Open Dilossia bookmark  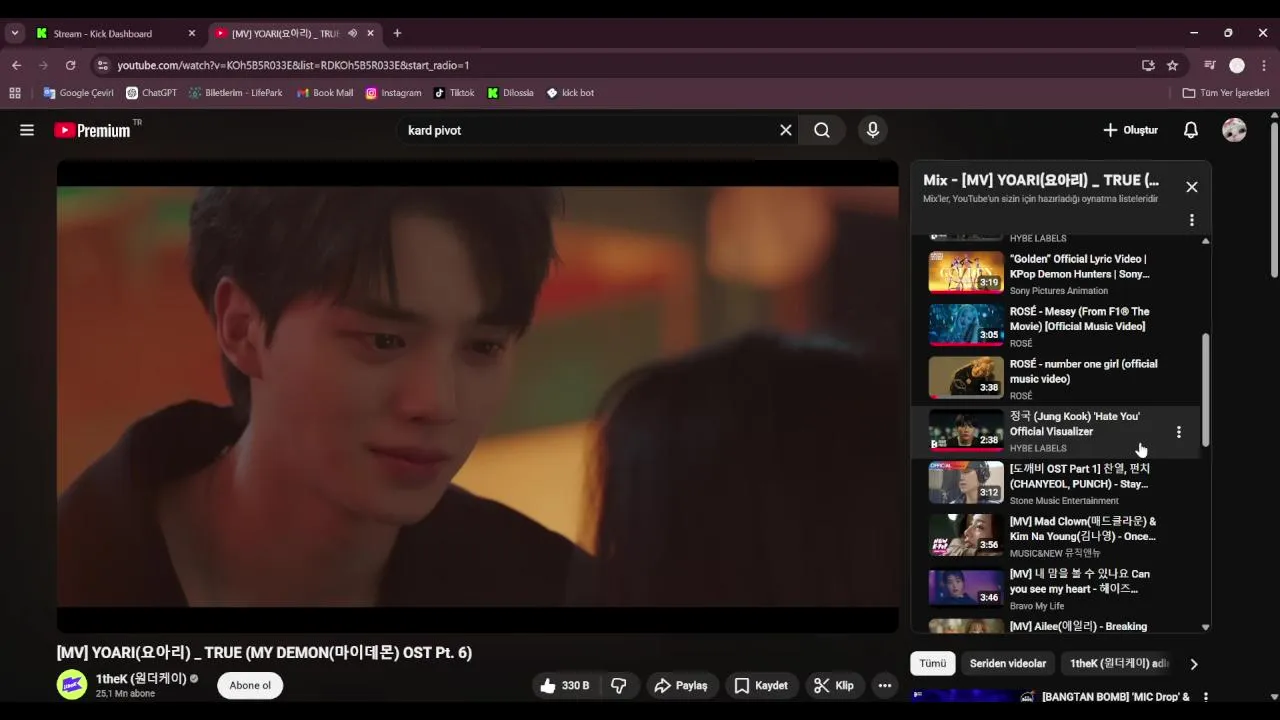click(511, 93)
